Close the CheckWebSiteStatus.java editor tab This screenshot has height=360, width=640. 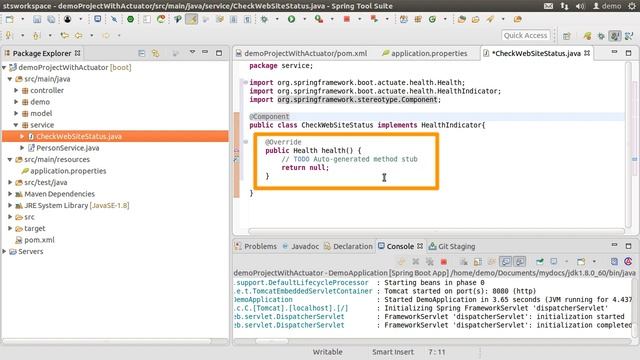click(x=587, y=53)
